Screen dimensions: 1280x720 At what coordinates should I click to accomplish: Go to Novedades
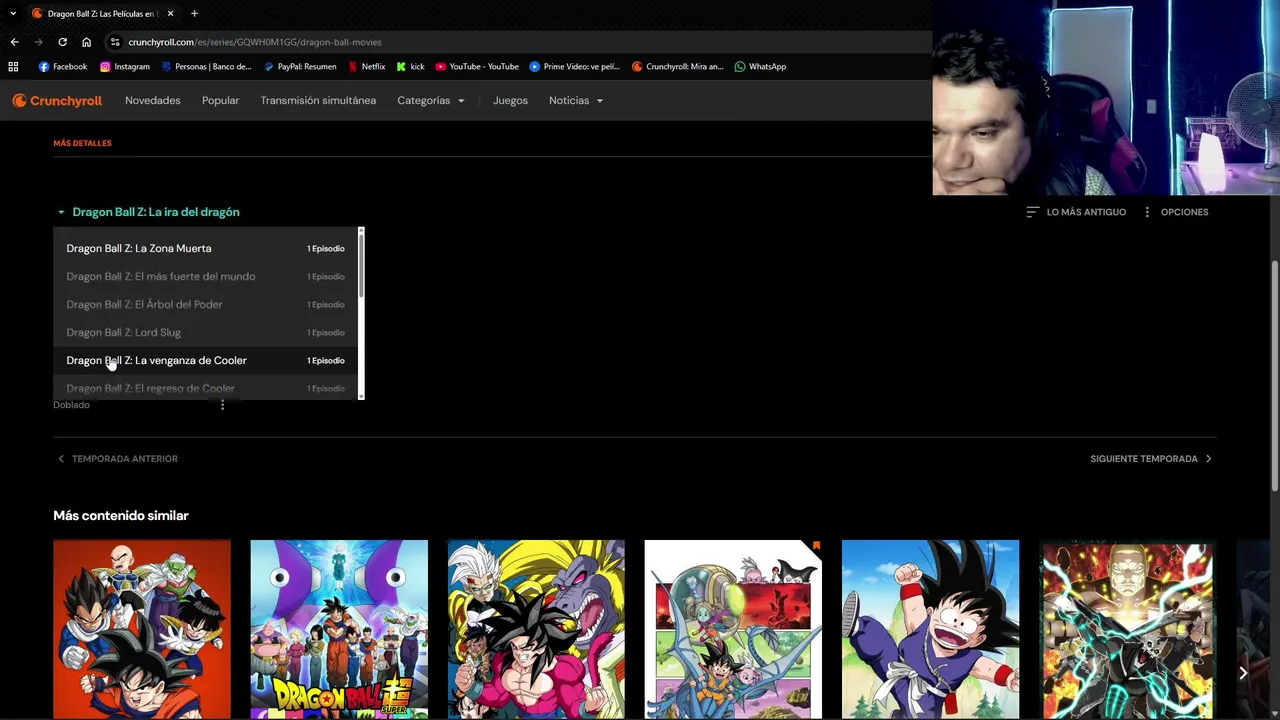coord(153,101)
